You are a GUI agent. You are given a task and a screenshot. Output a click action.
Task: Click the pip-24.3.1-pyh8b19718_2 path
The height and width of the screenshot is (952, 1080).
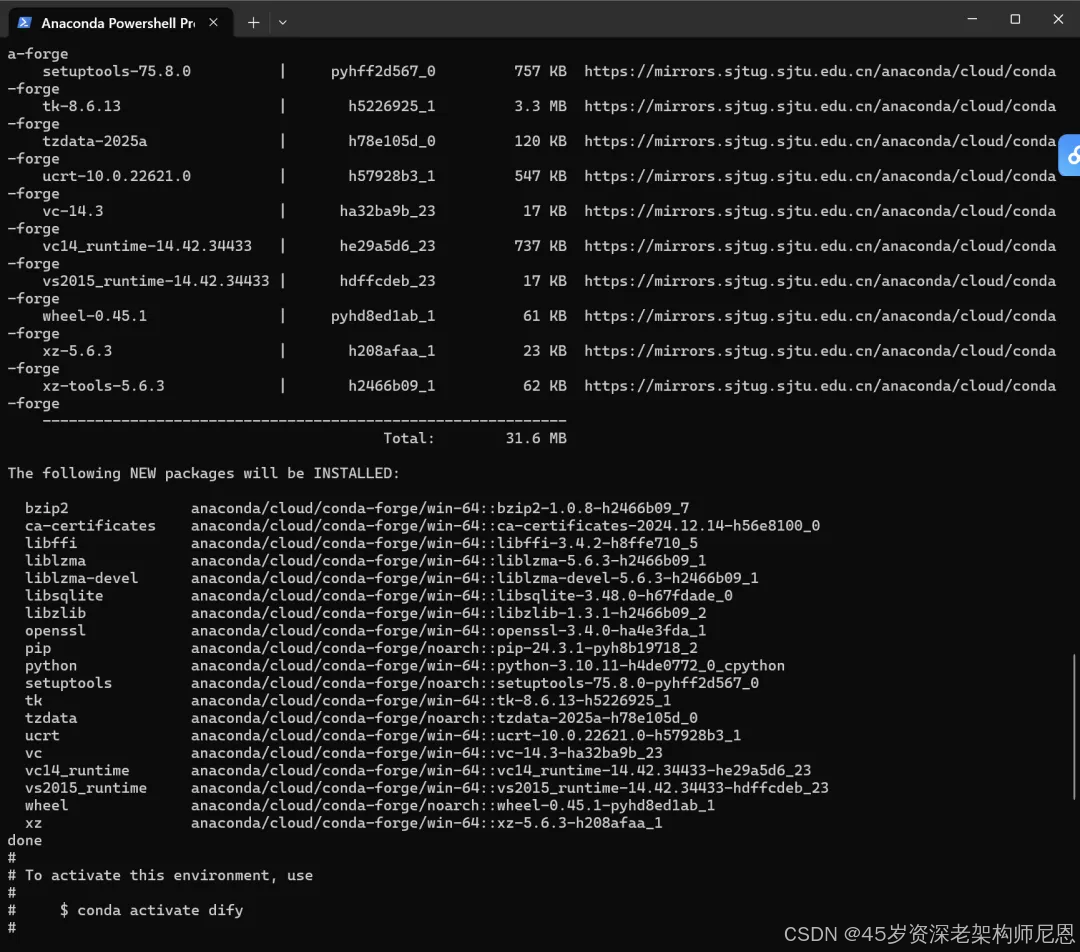pos(444,648)
